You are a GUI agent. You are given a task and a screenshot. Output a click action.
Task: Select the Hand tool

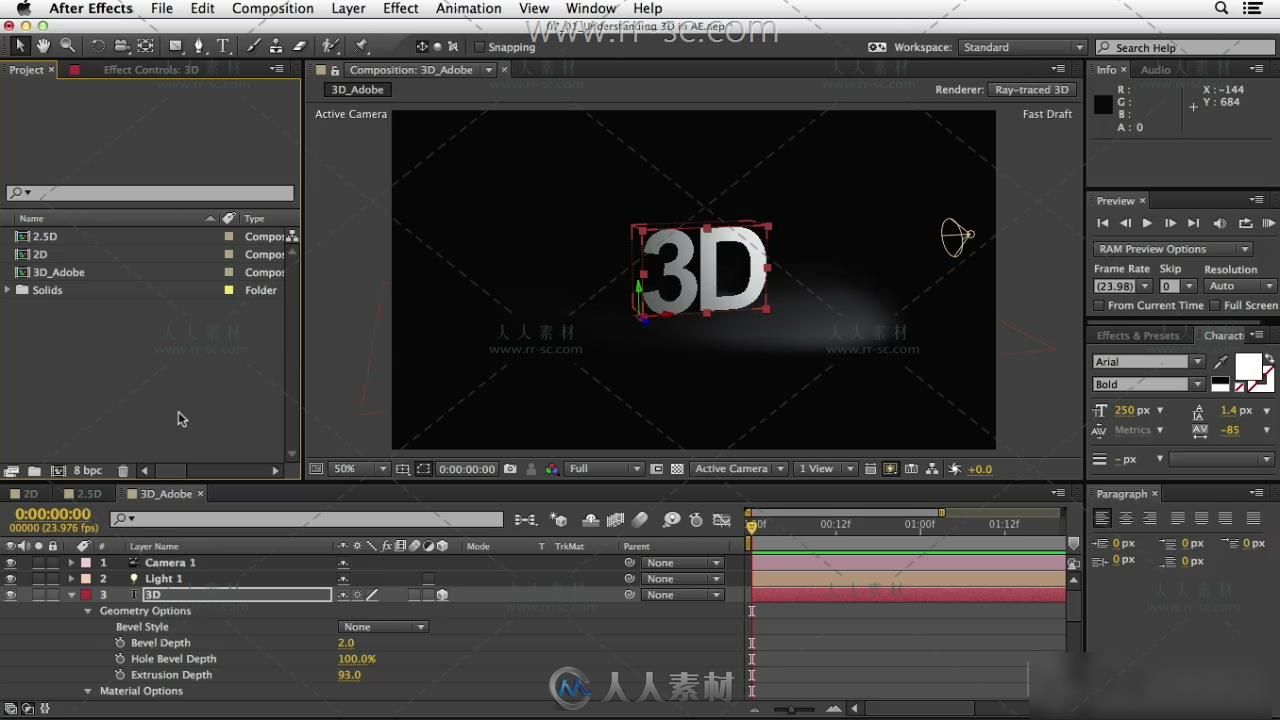(x=43, y=46)
